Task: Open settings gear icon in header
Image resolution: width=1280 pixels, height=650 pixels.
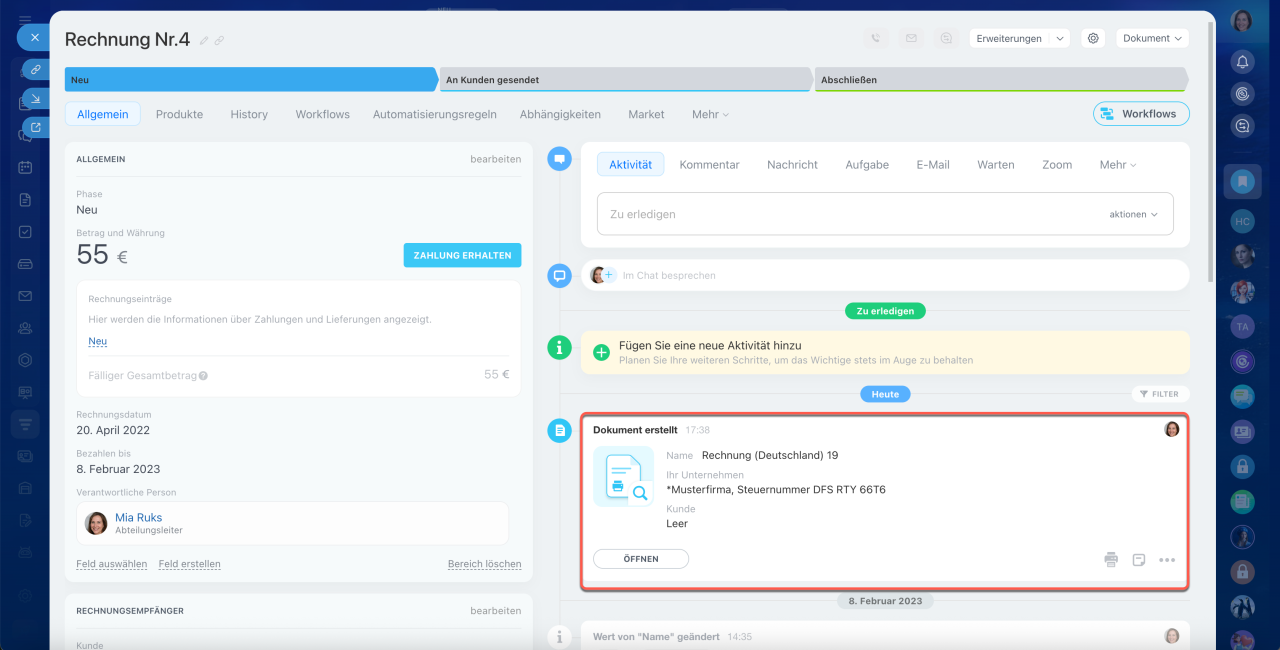Action: pyautogui.click(x=1093, y=38)
